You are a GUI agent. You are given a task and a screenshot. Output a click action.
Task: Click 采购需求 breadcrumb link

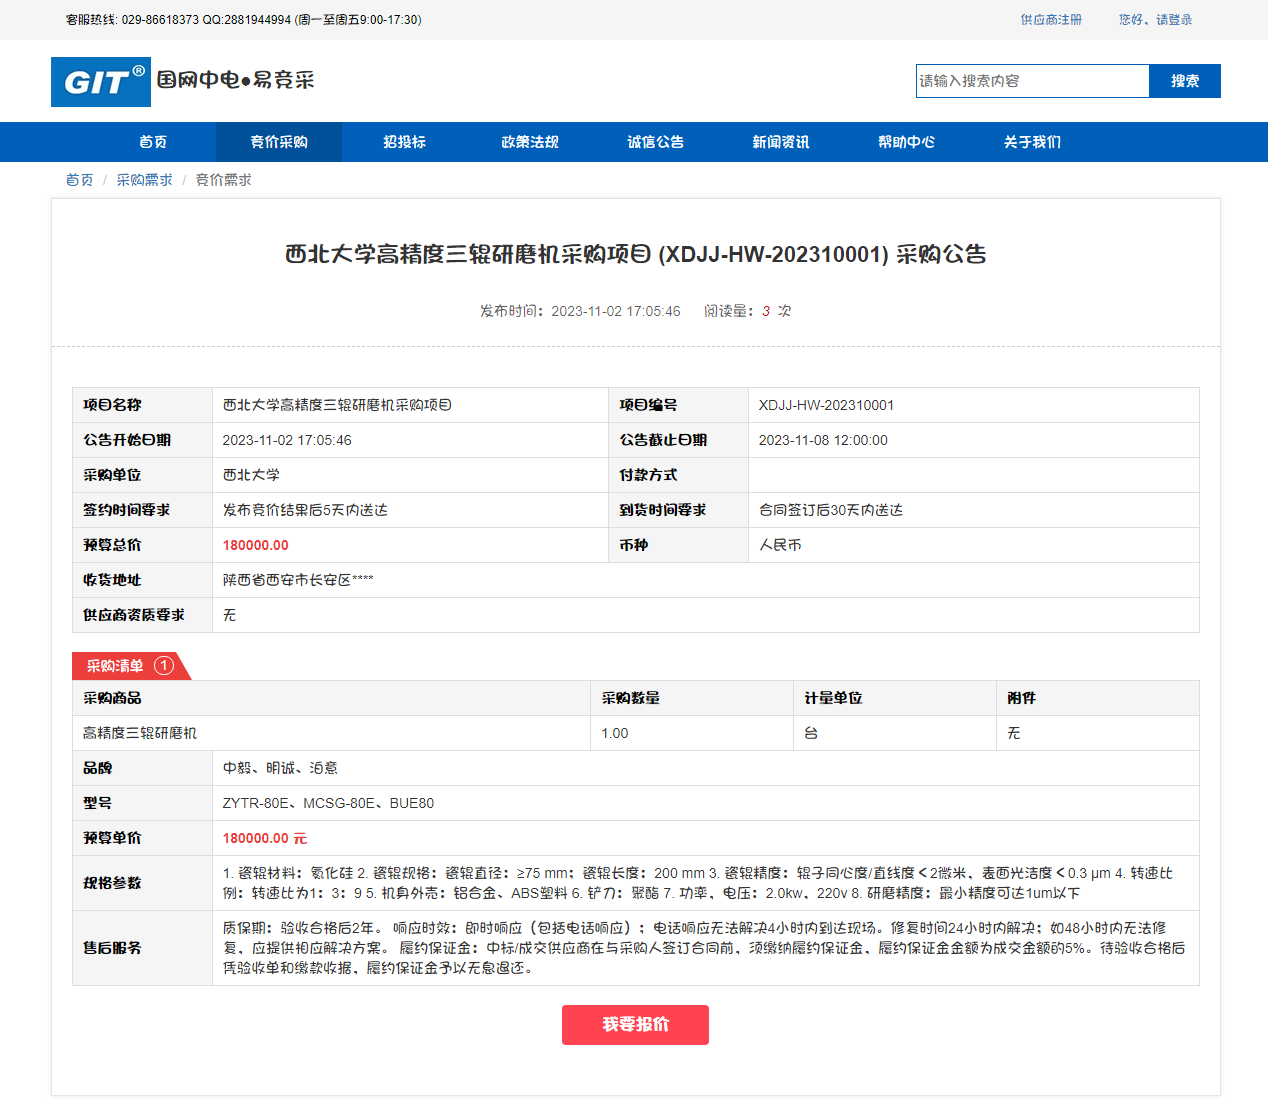[x=144, y=180]
